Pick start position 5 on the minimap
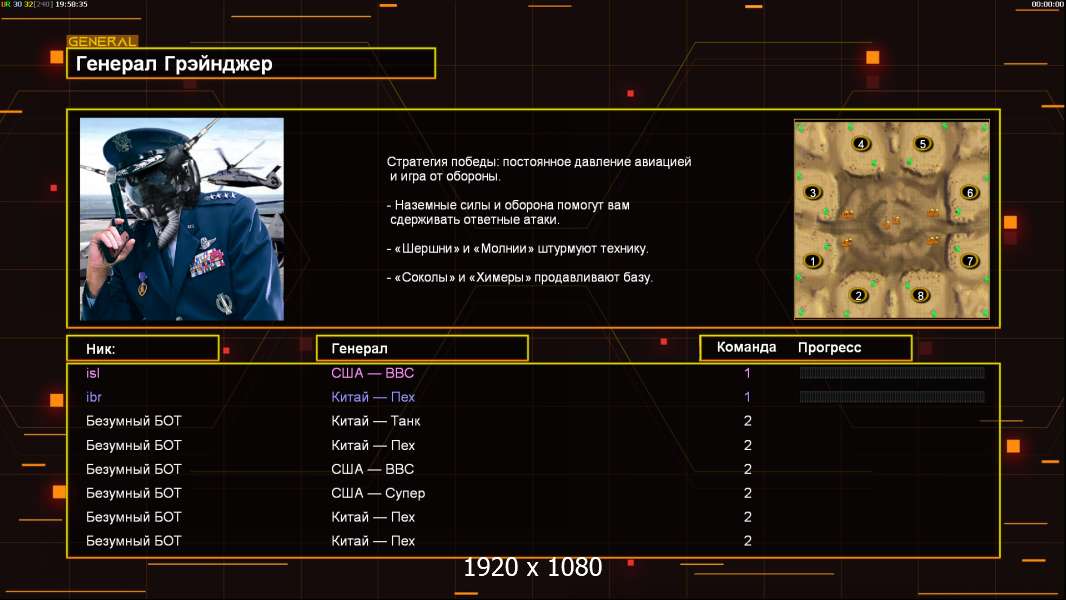Image resolution: width=1066 pixels, height=600 pixels. (x=923, y=143)
